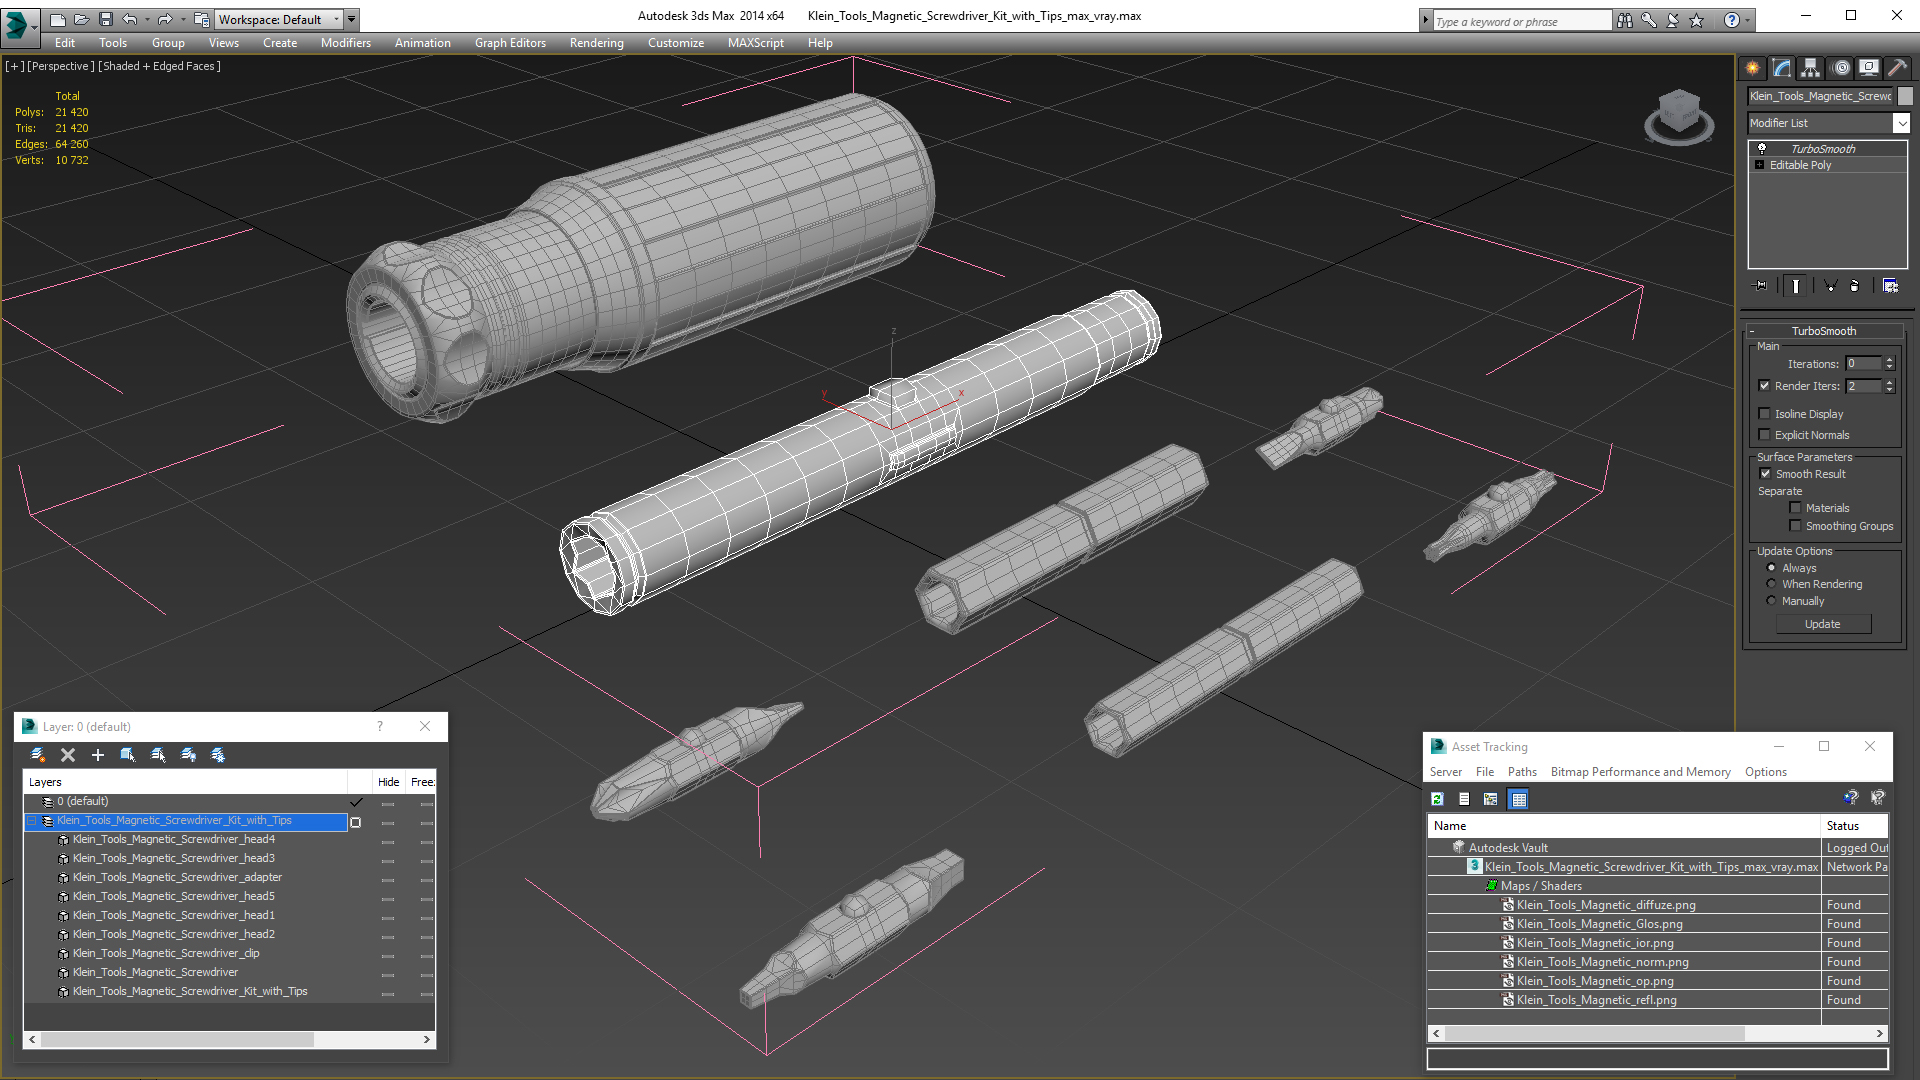This screenshot has width=1920, height=1080.
Task: Open the MAXScript menu
Action: click(x=755, y=43)
